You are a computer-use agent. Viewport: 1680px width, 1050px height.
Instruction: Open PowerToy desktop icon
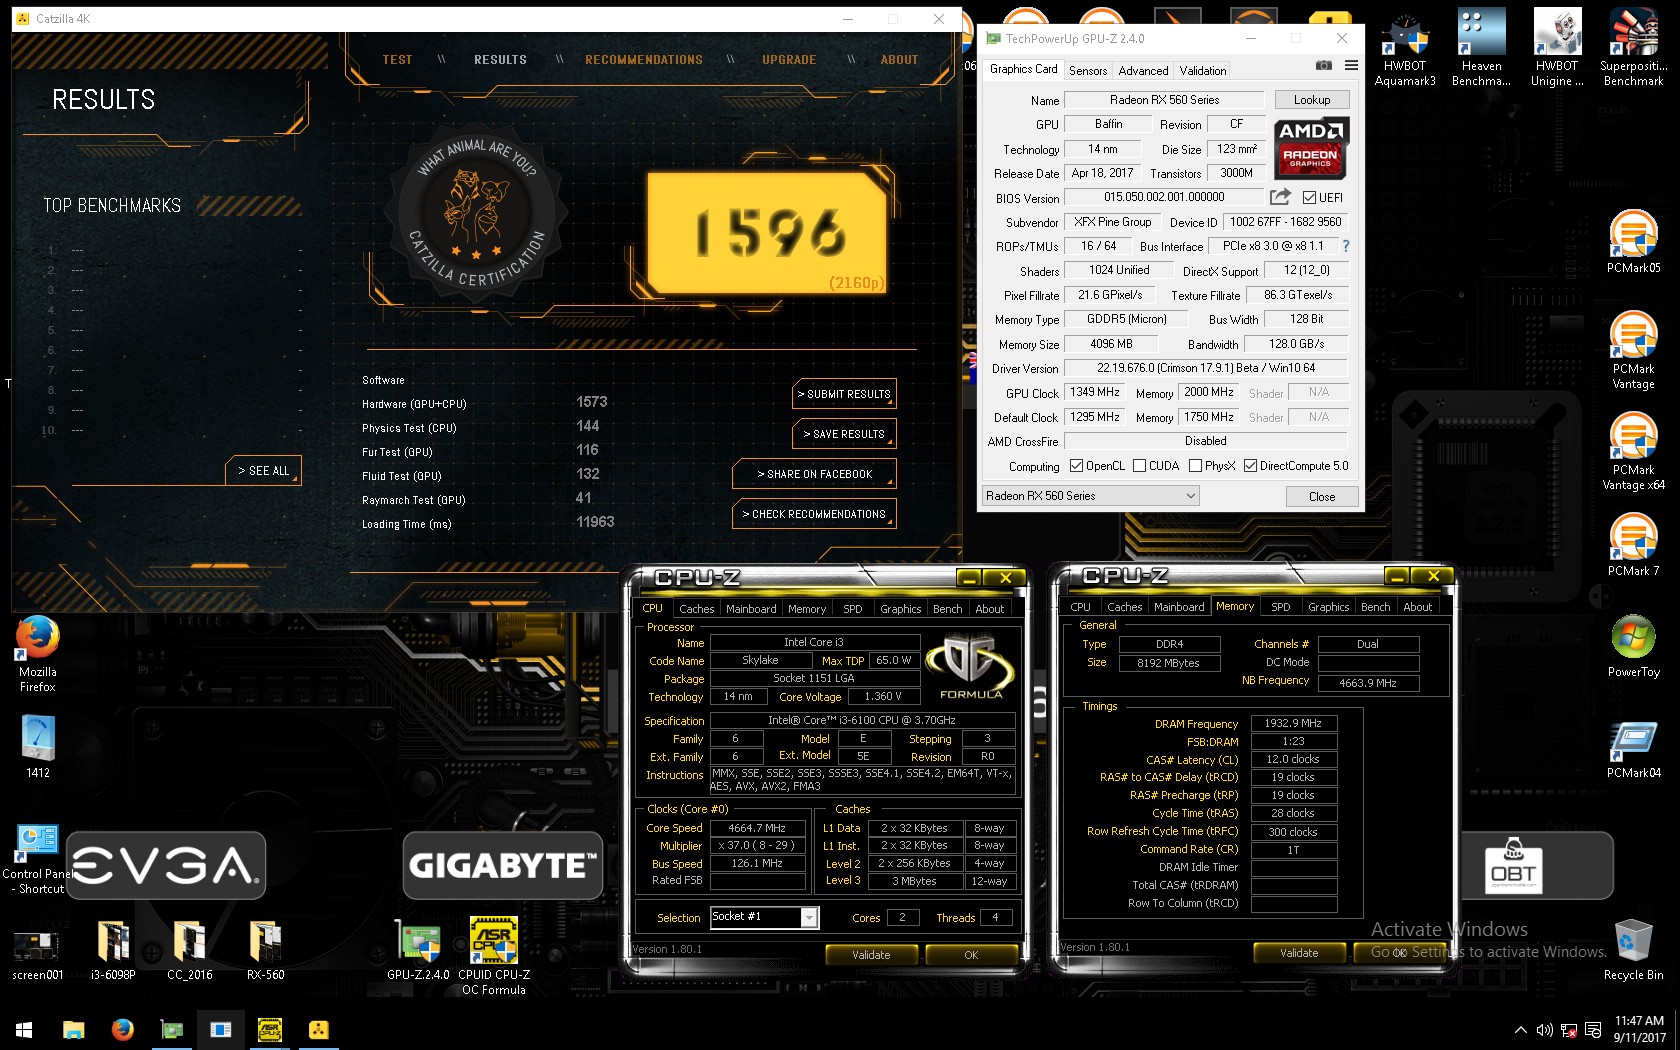click(1633, 646)
